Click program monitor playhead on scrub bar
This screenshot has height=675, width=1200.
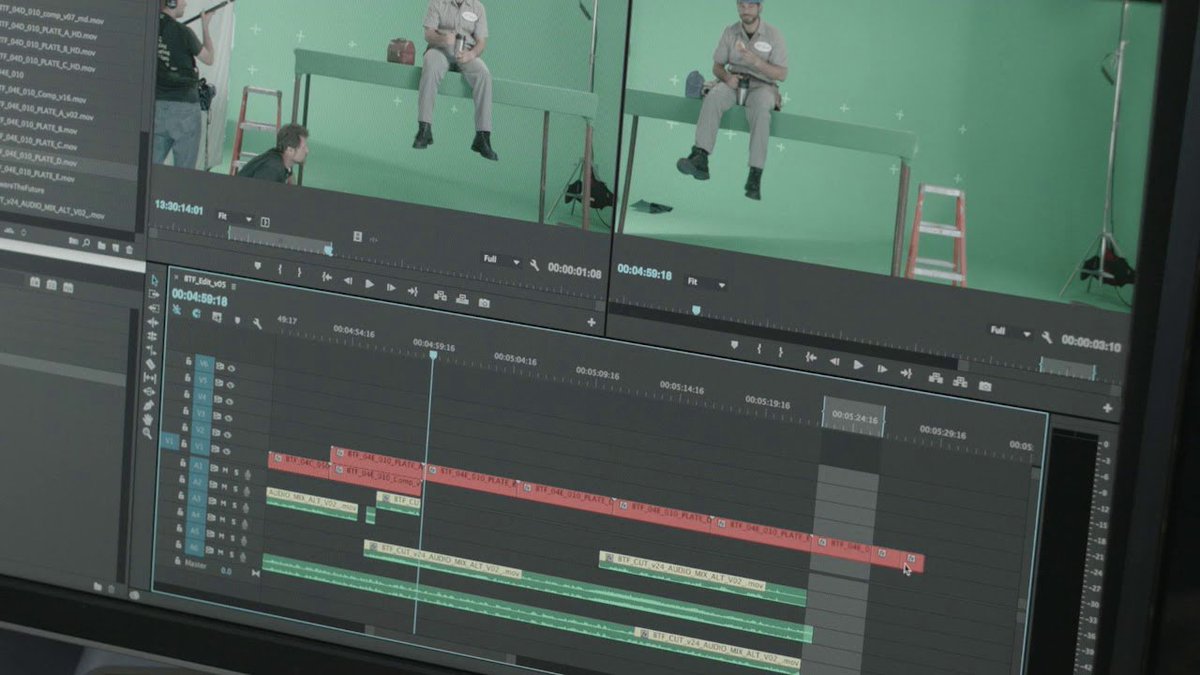point(696,310)
